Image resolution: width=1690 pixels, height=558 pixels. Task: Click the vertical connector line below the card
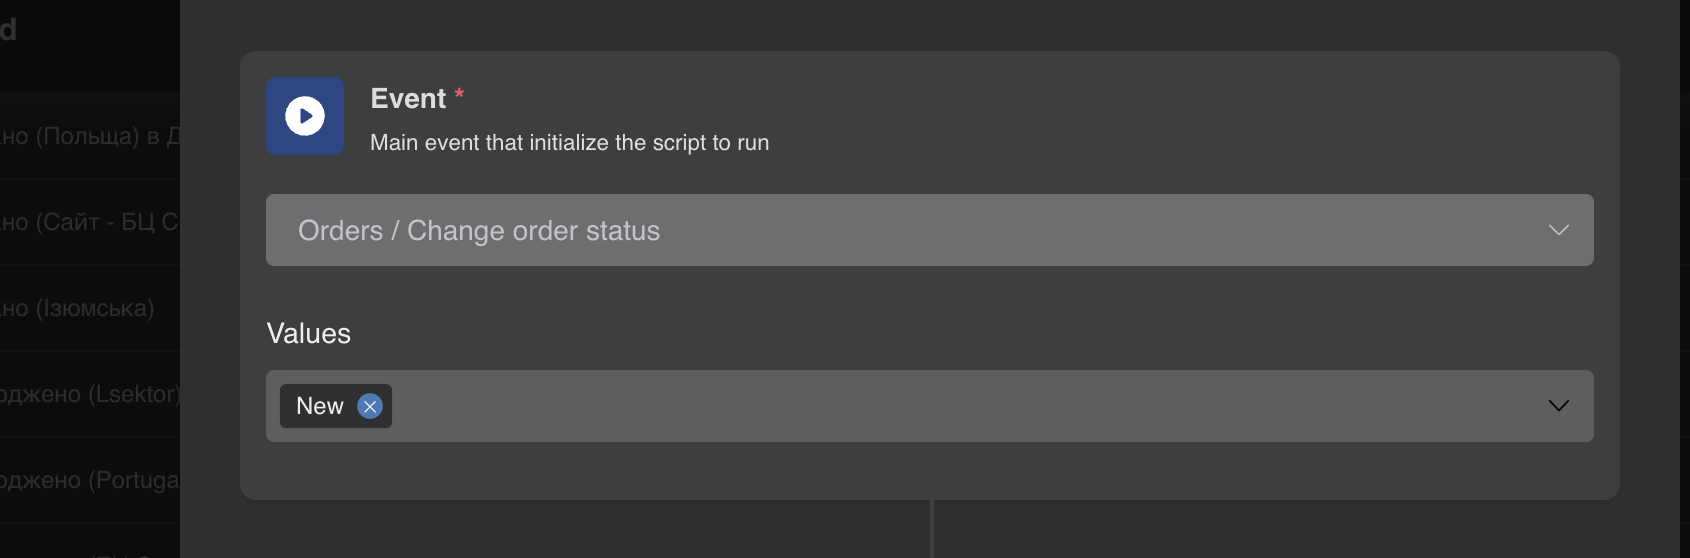932,530
